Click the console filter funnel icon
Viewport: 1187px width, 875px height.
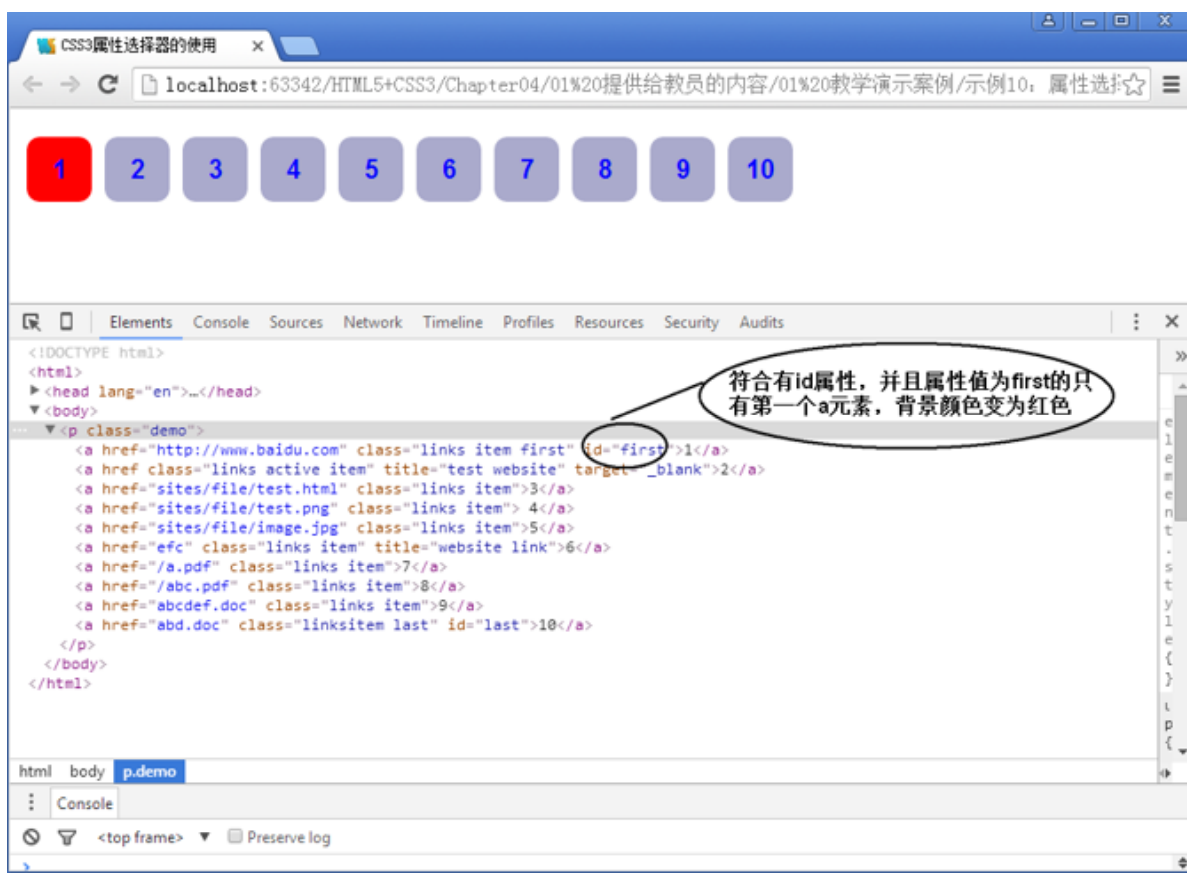[x=67, y=837]
